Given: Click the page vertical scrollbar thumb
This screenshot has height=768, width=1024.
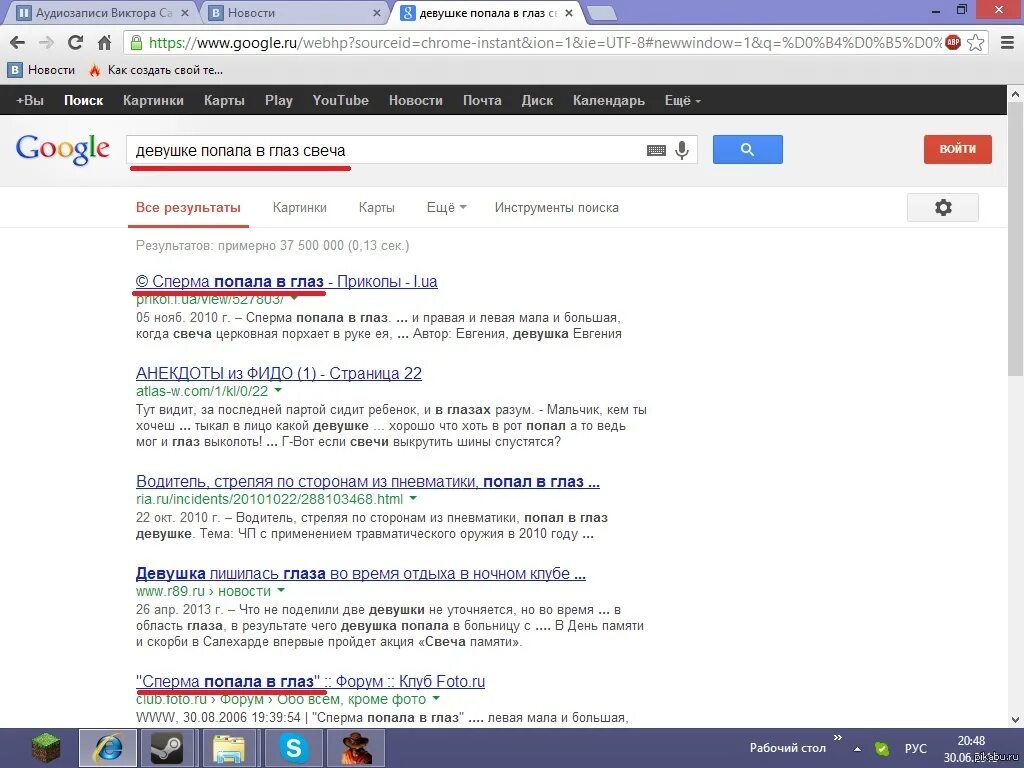Looking at the screenshot, I should [1015, 240].
